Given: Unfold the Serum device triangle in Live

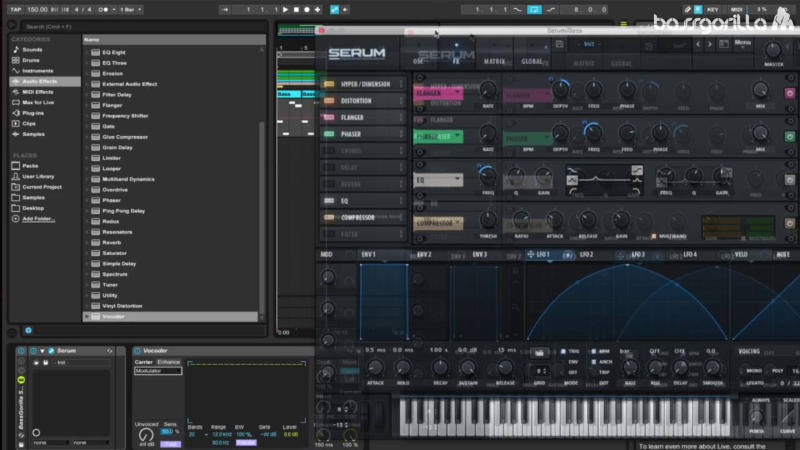Looking at the screenshot, I should [x=42, y=351].
